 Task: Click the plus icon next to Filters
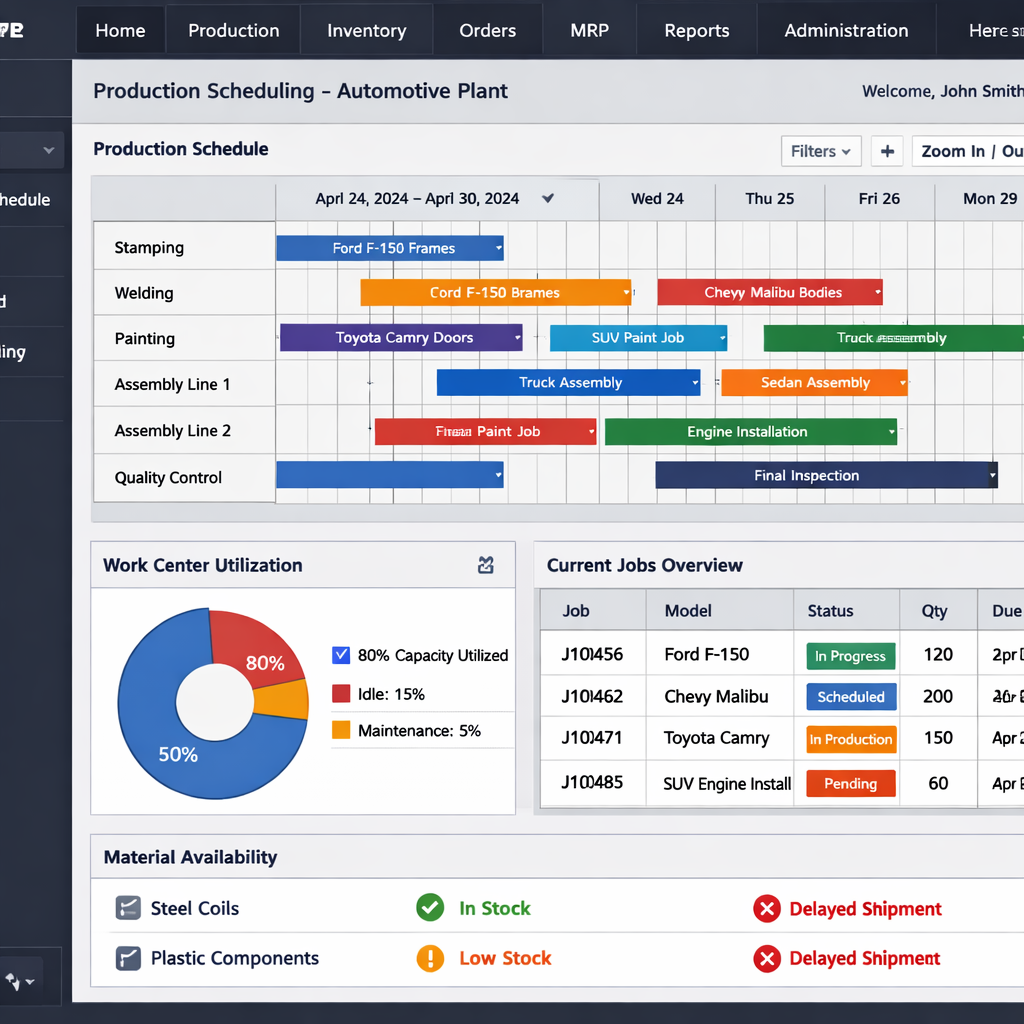pos(887,151)
